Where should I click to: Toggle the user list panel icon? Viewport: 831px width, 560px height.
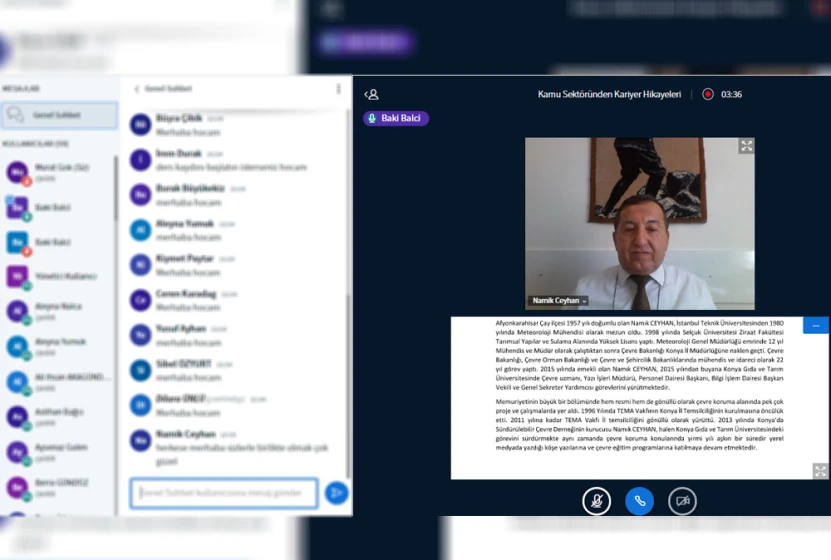(x=371, y=94)
